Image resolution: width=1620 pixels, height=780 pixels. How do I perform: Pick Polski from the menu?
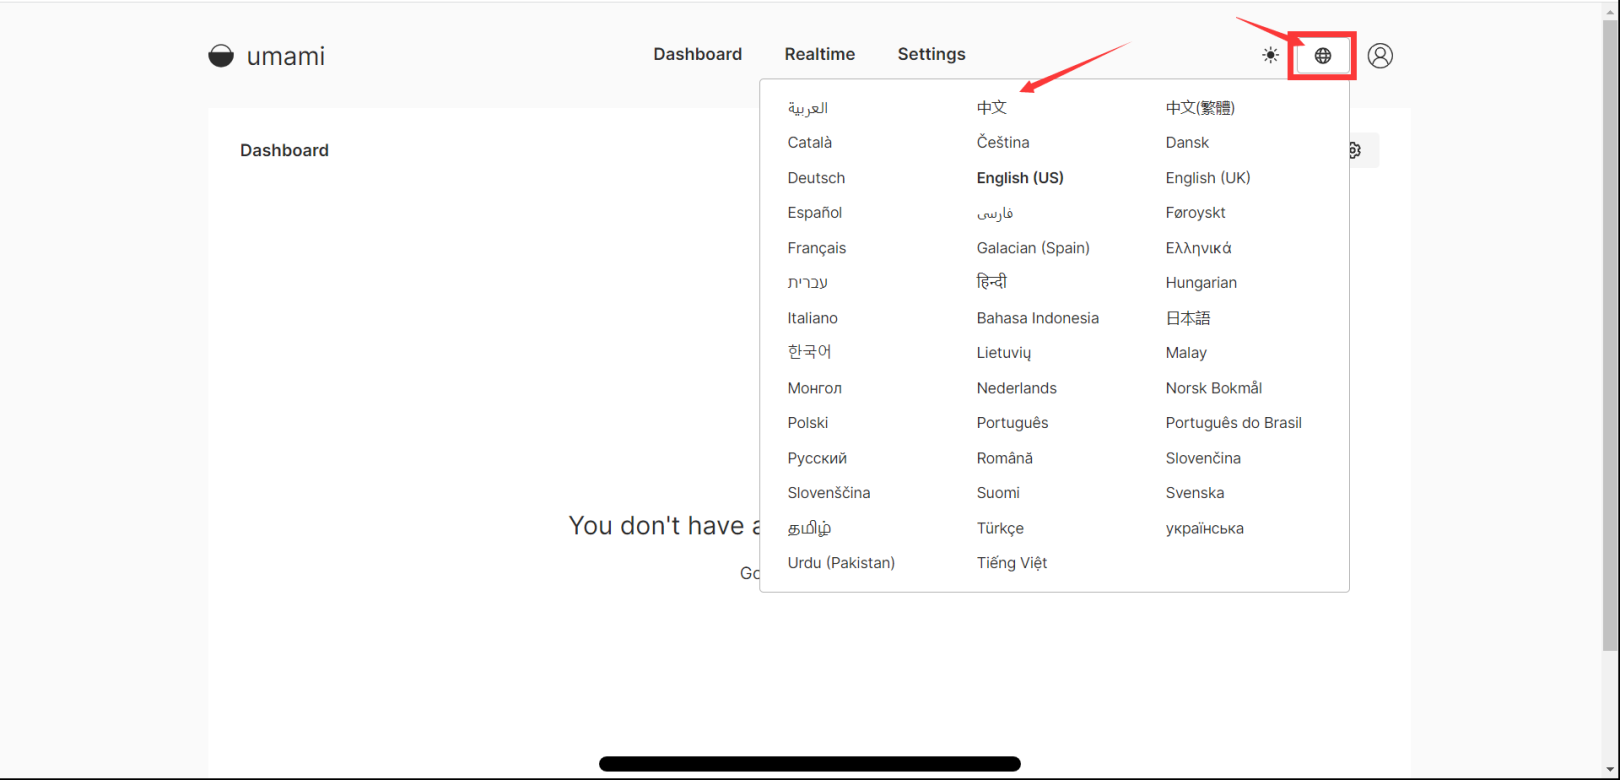point(807,423)
